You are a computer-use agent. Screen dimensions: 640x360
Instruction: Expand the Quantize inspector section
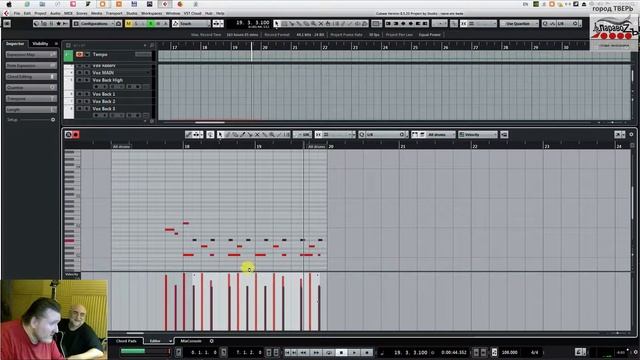pos(31,87)
